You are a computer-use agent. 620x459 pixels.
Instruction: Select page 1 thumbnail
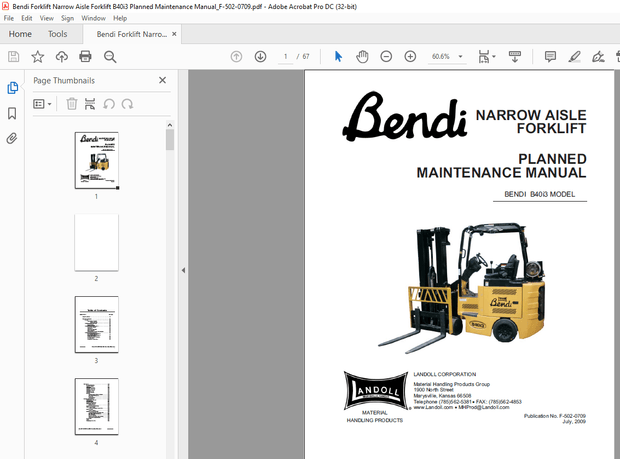coord(96,160)
